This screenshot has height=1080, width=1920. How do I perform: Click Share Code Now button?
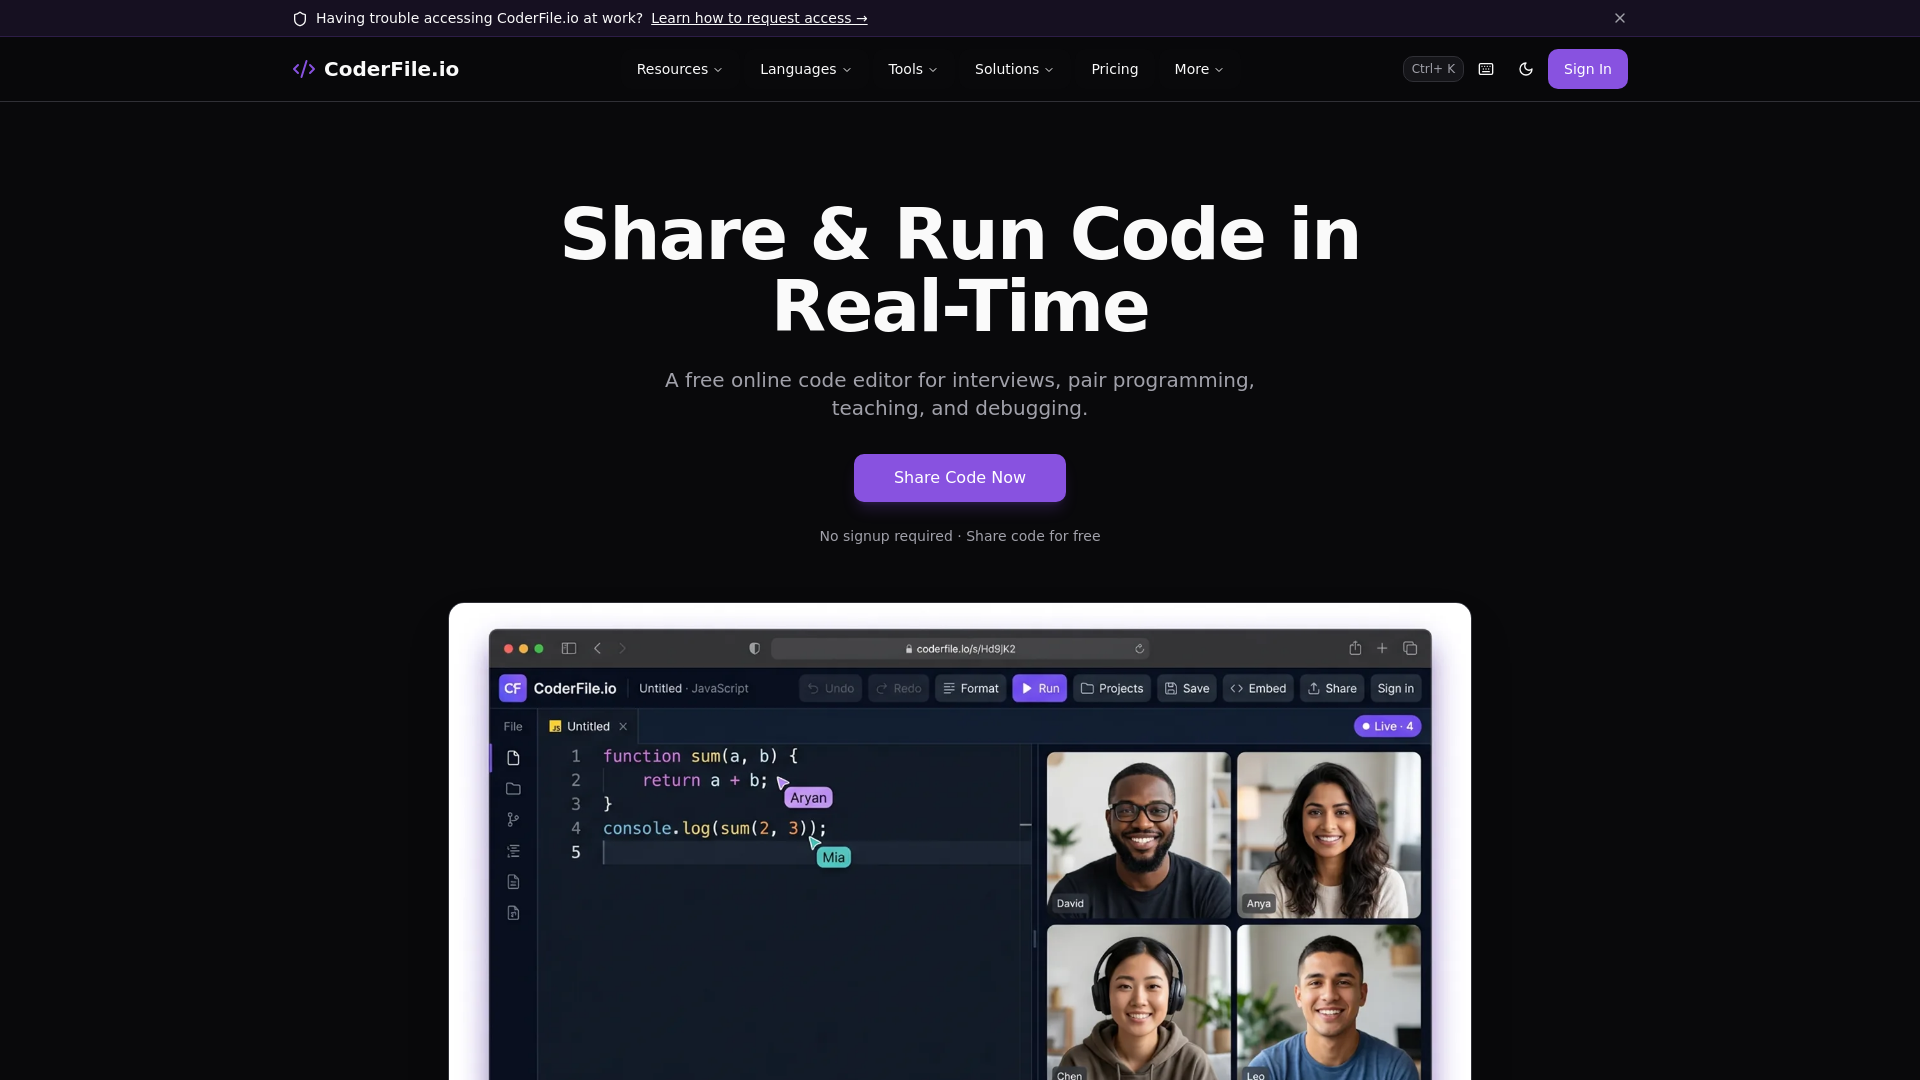tap(960, 478)
